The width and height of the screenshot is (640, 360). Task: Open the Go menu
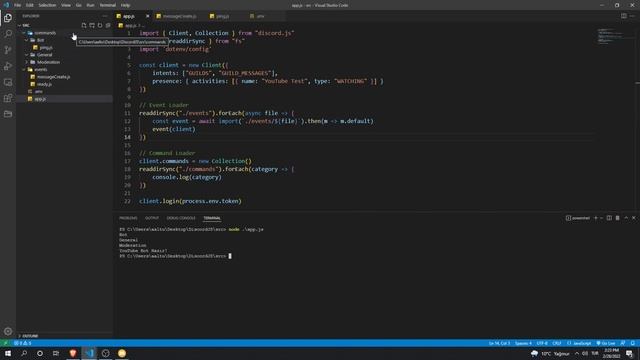pos(79,5)
